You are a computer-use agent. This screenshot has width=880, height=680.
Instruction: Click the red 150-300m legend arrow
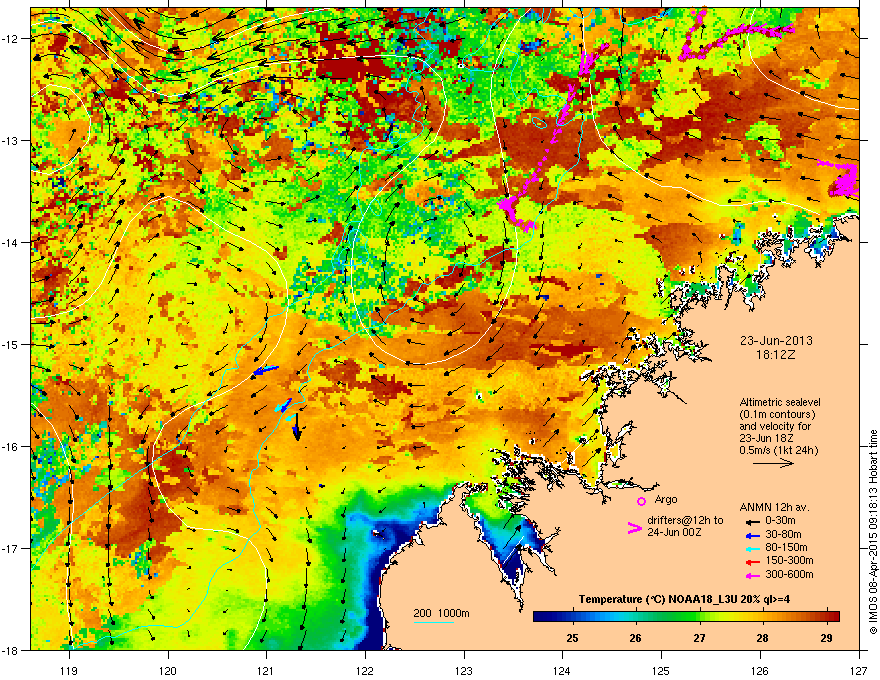click(x=752, y=561)
